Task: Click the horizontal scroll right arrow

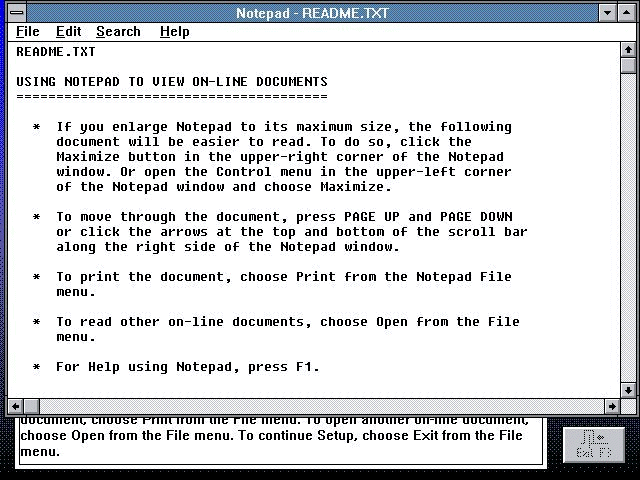Action: [x=612, y=406]
